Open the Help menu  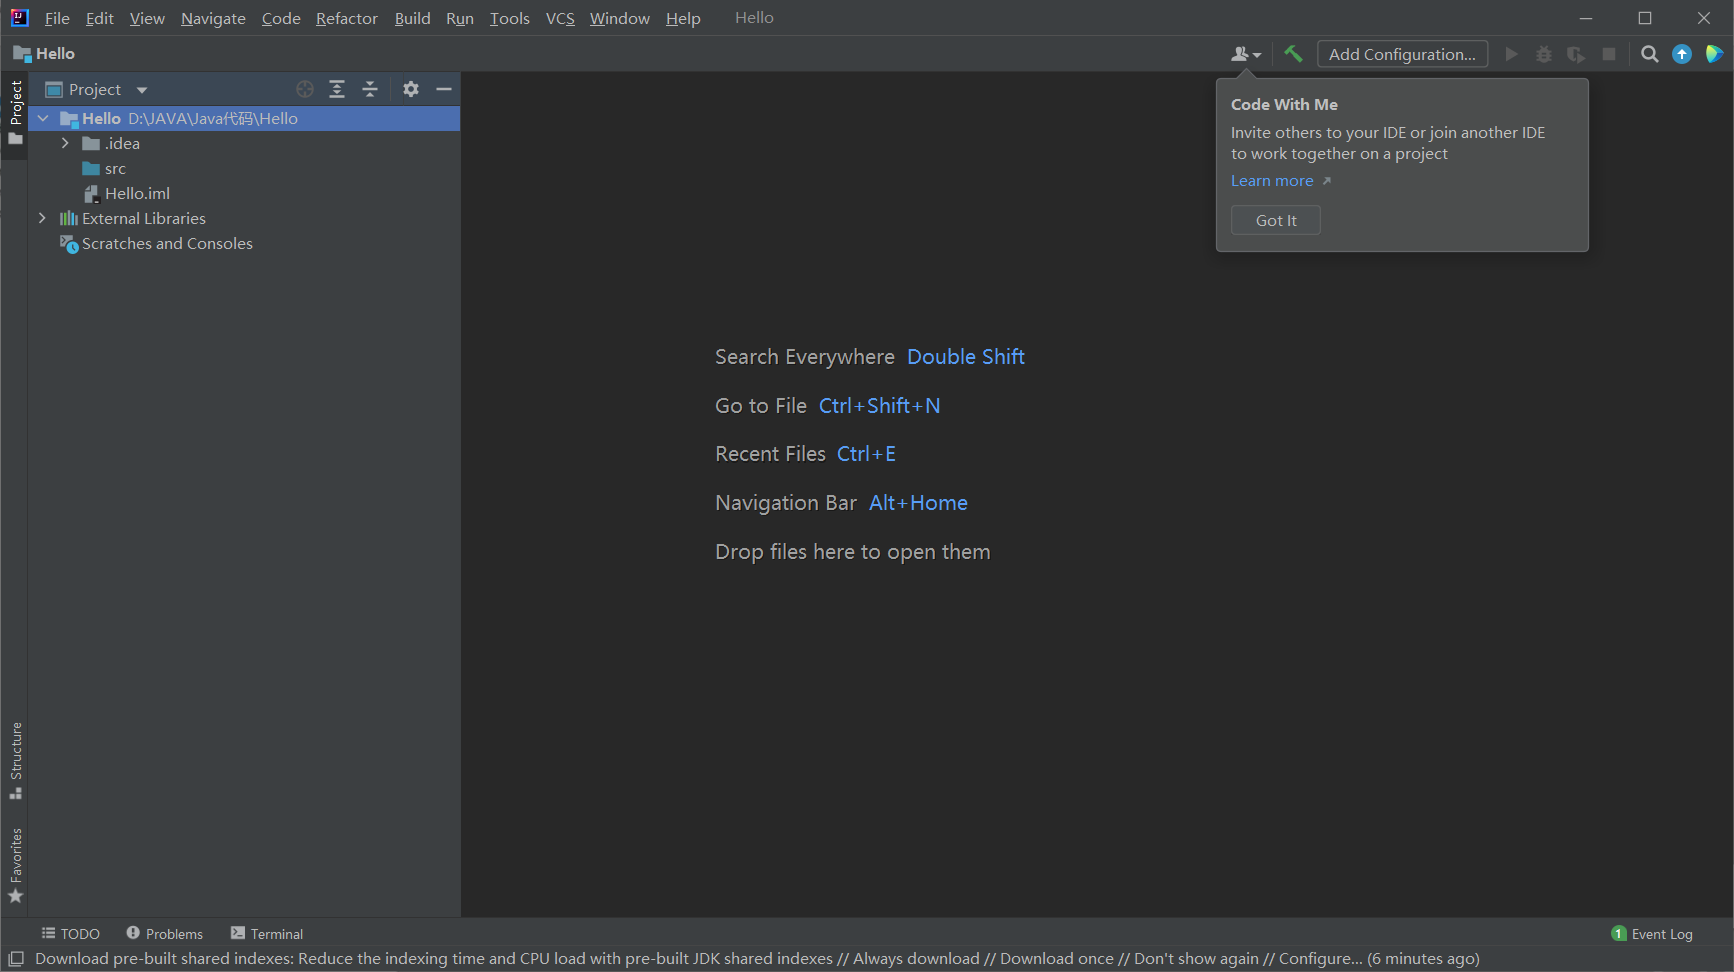(x=683, y=18)
